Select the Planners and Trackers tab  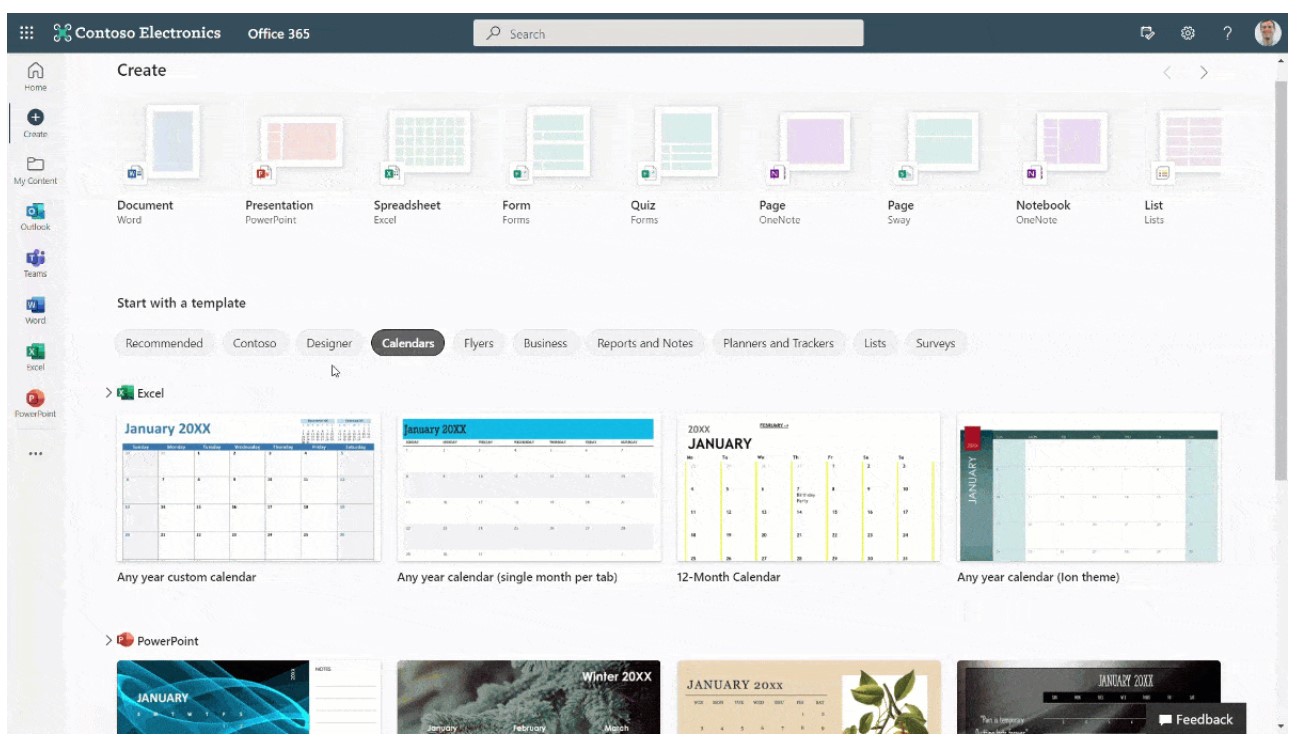(x=778, y=343)
